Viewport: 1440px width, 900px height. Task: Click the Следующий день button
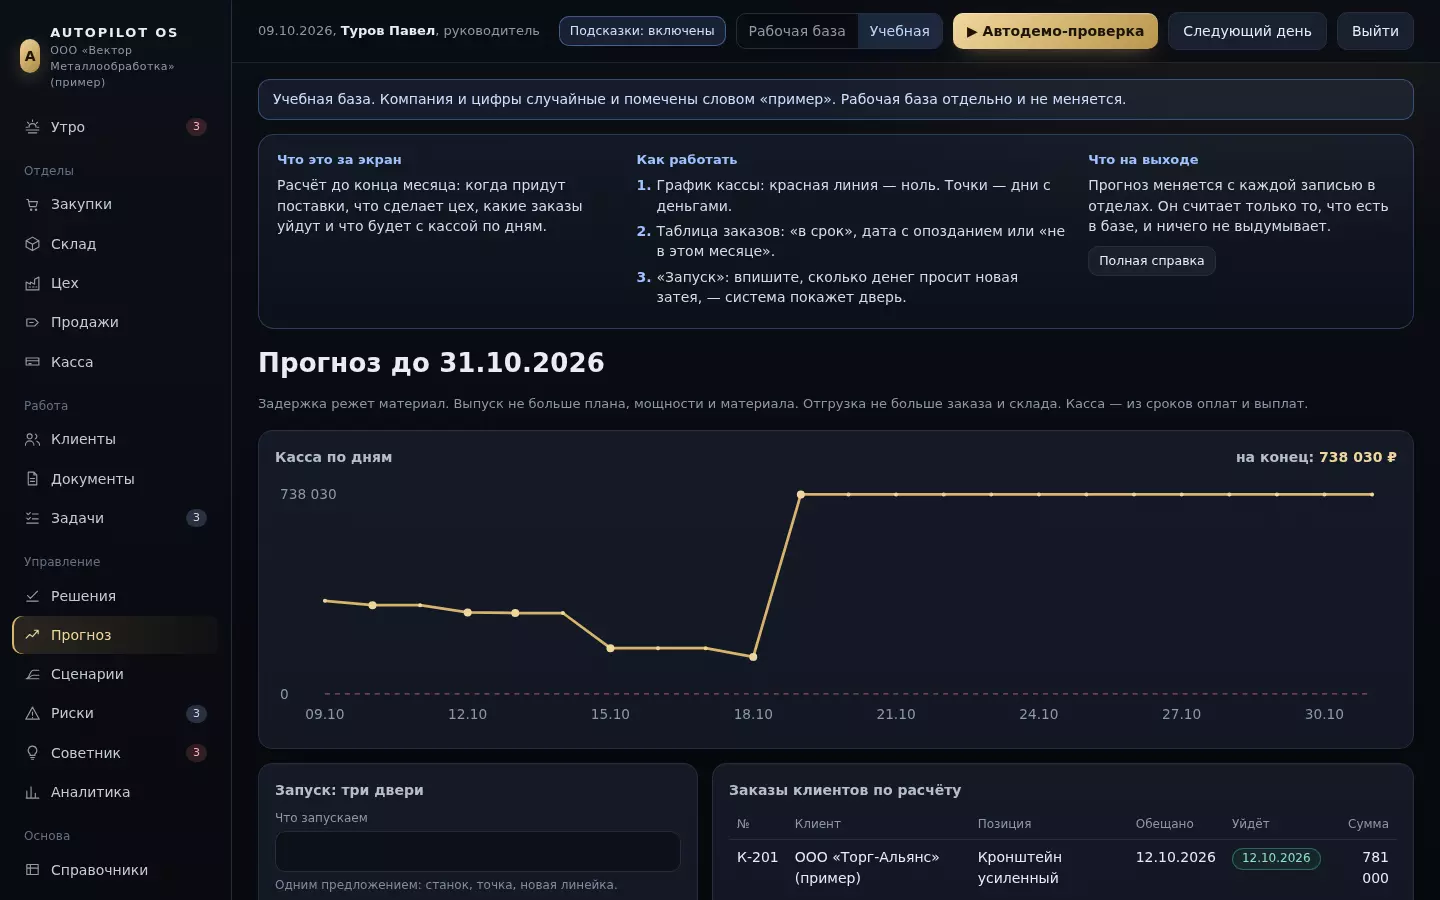click(x=1247, y=31)
